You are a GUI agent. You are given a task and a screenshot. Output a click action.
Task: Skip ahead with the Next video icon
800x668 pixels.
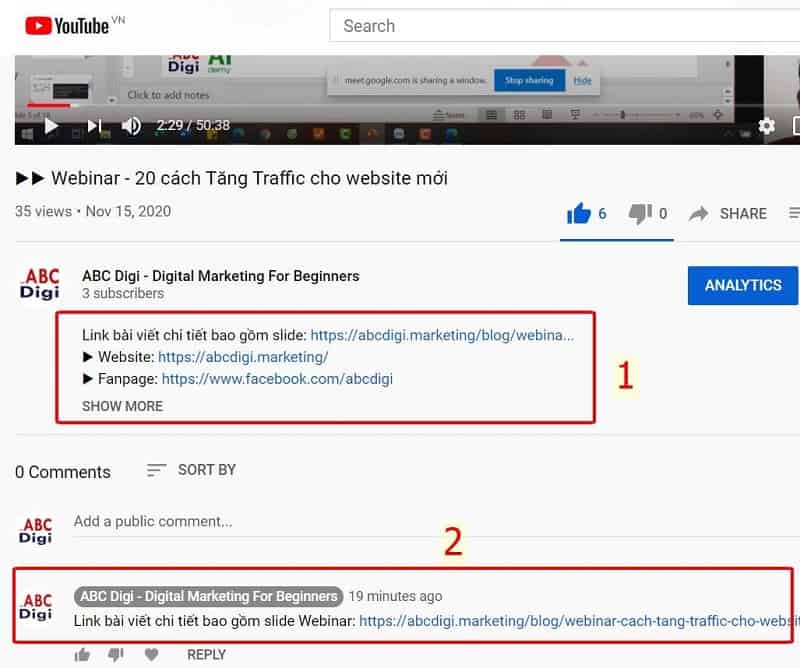[92, 127]
